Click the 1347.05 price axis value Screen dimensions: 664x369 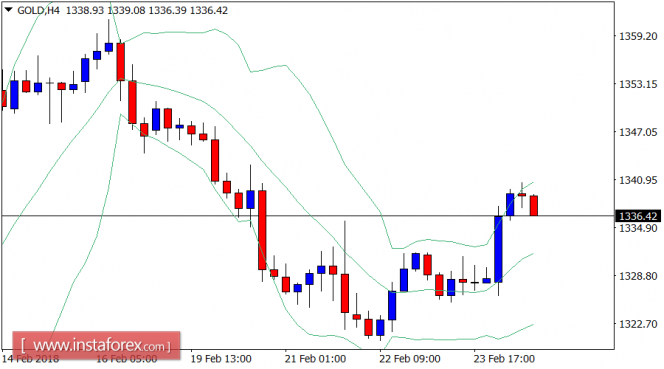(x=638, y=132)
